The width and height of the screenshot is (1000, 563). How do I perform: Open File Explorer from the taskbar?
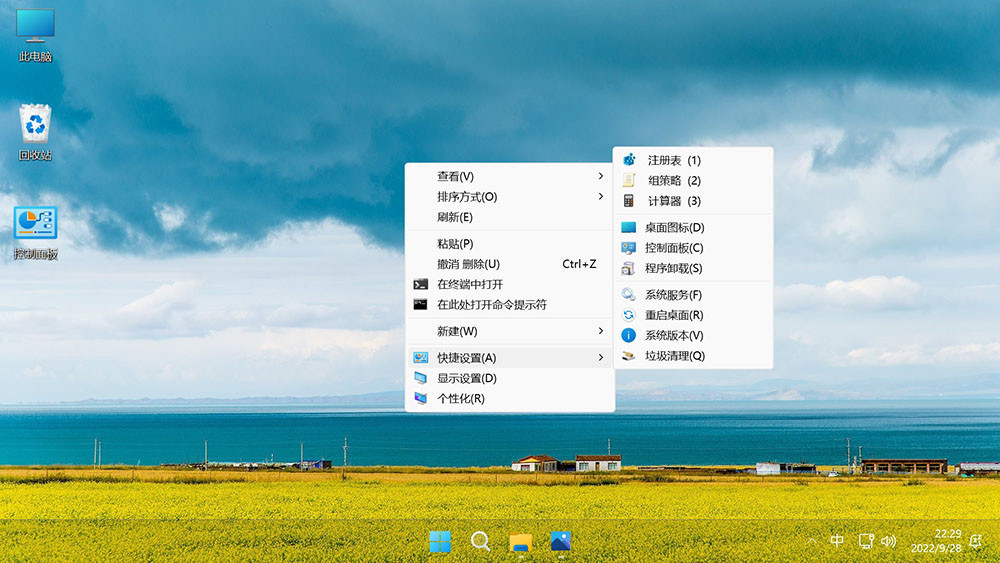coord(521,542)
